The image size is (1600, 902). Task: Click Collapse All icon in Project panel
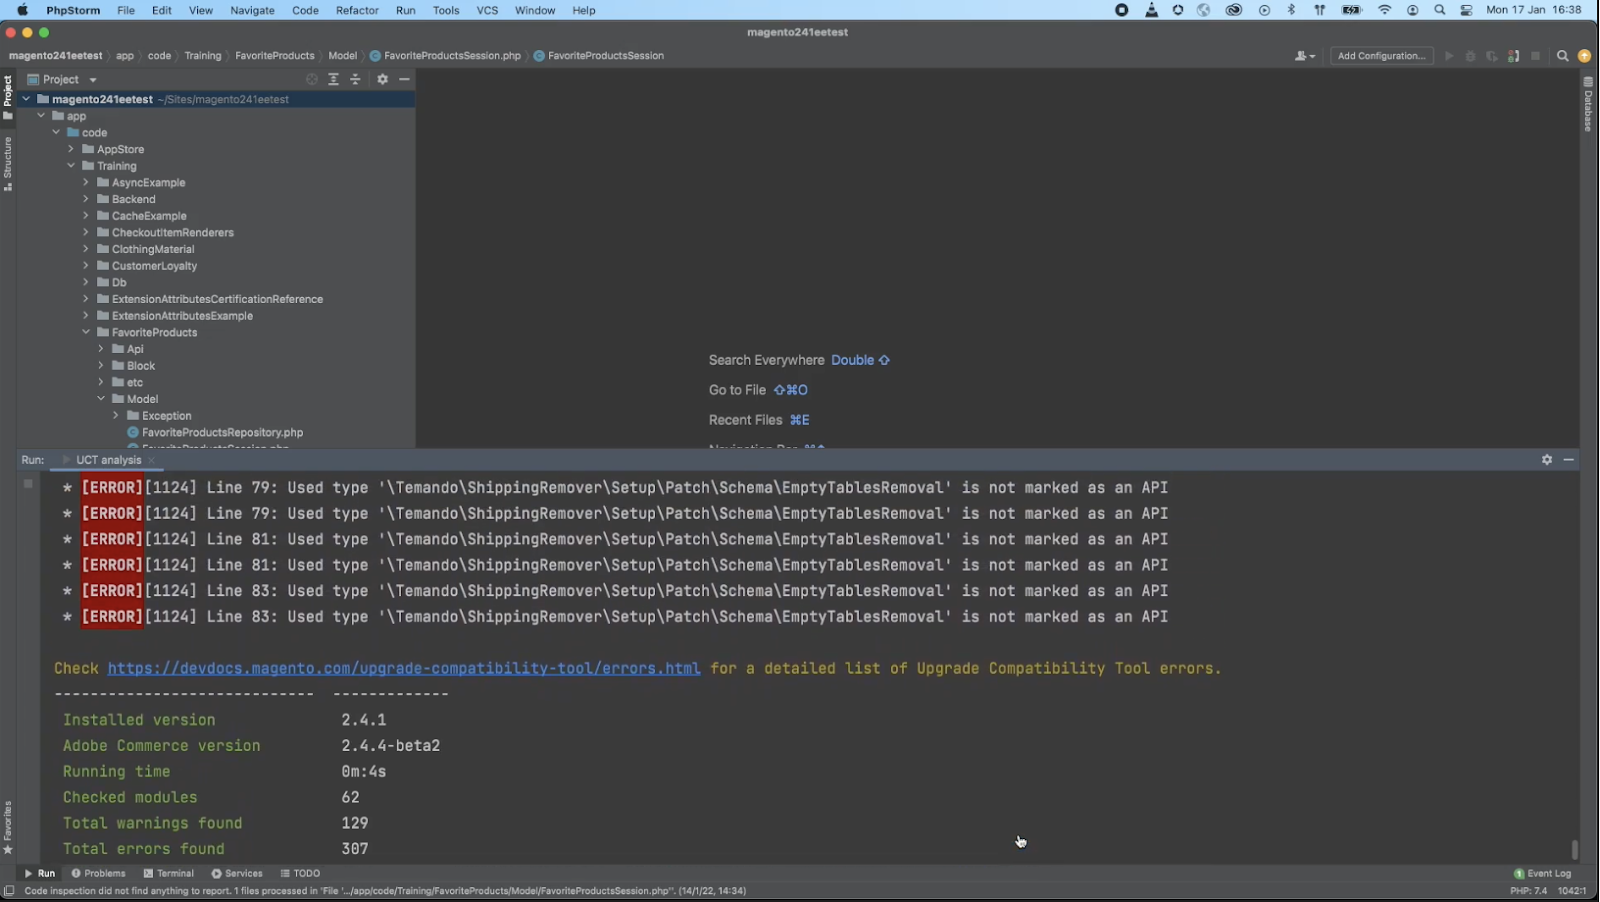click(355, 79)
